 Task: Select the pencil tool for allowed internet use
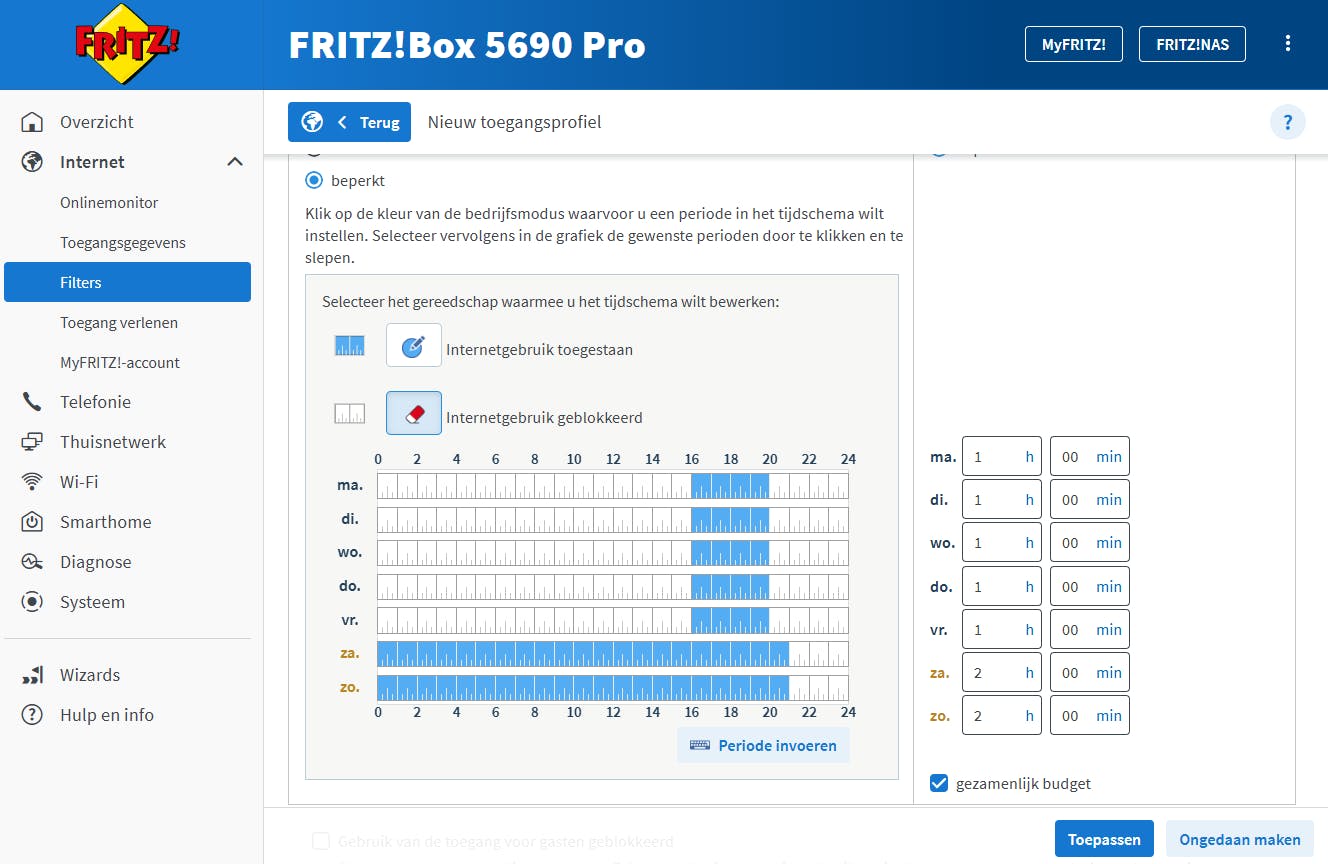point(414,345)
